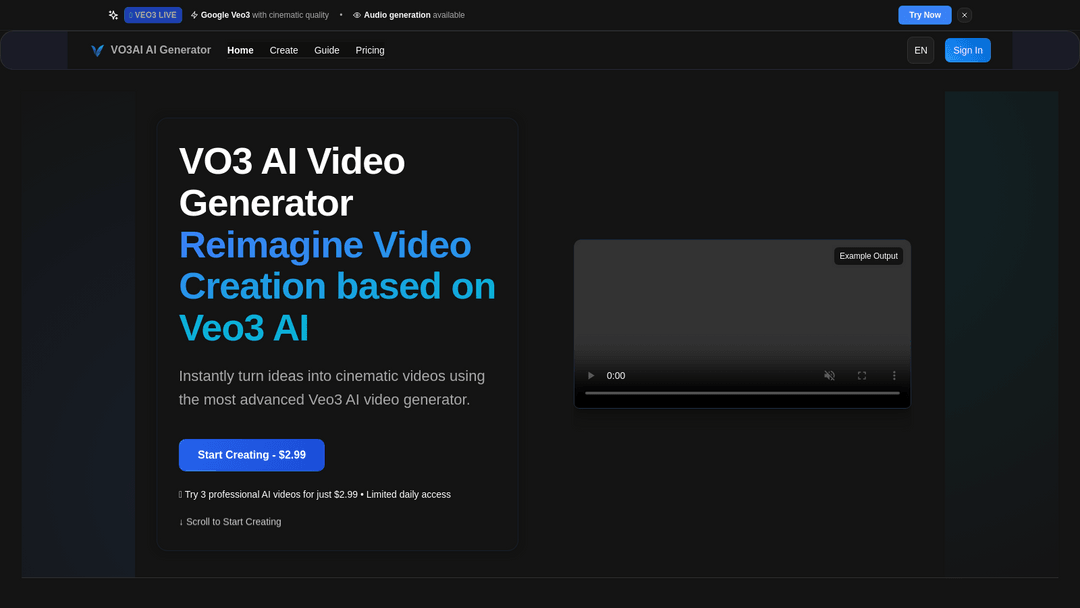Screen dimensions: 1080x608
Task: Open the video's three-dot options menu
Action: coord(894,375)
